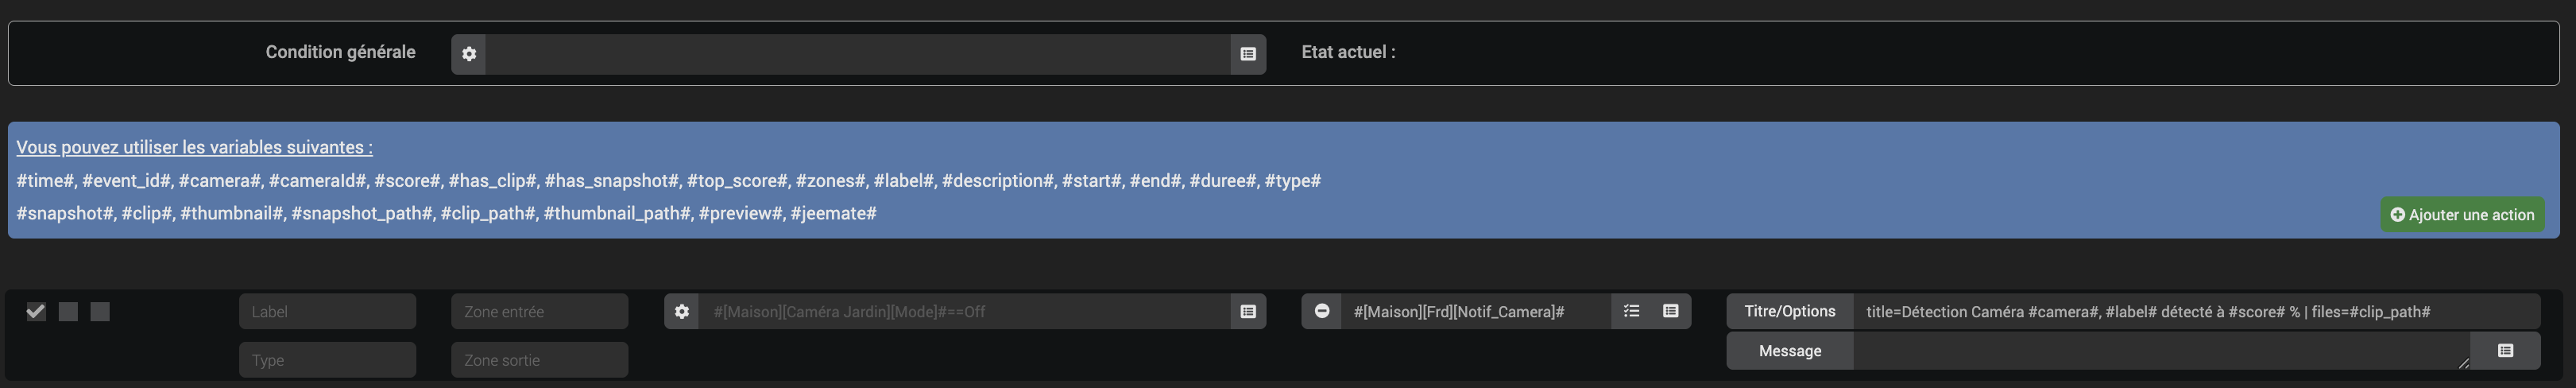Select the Type input field

[x=327, y=360]
